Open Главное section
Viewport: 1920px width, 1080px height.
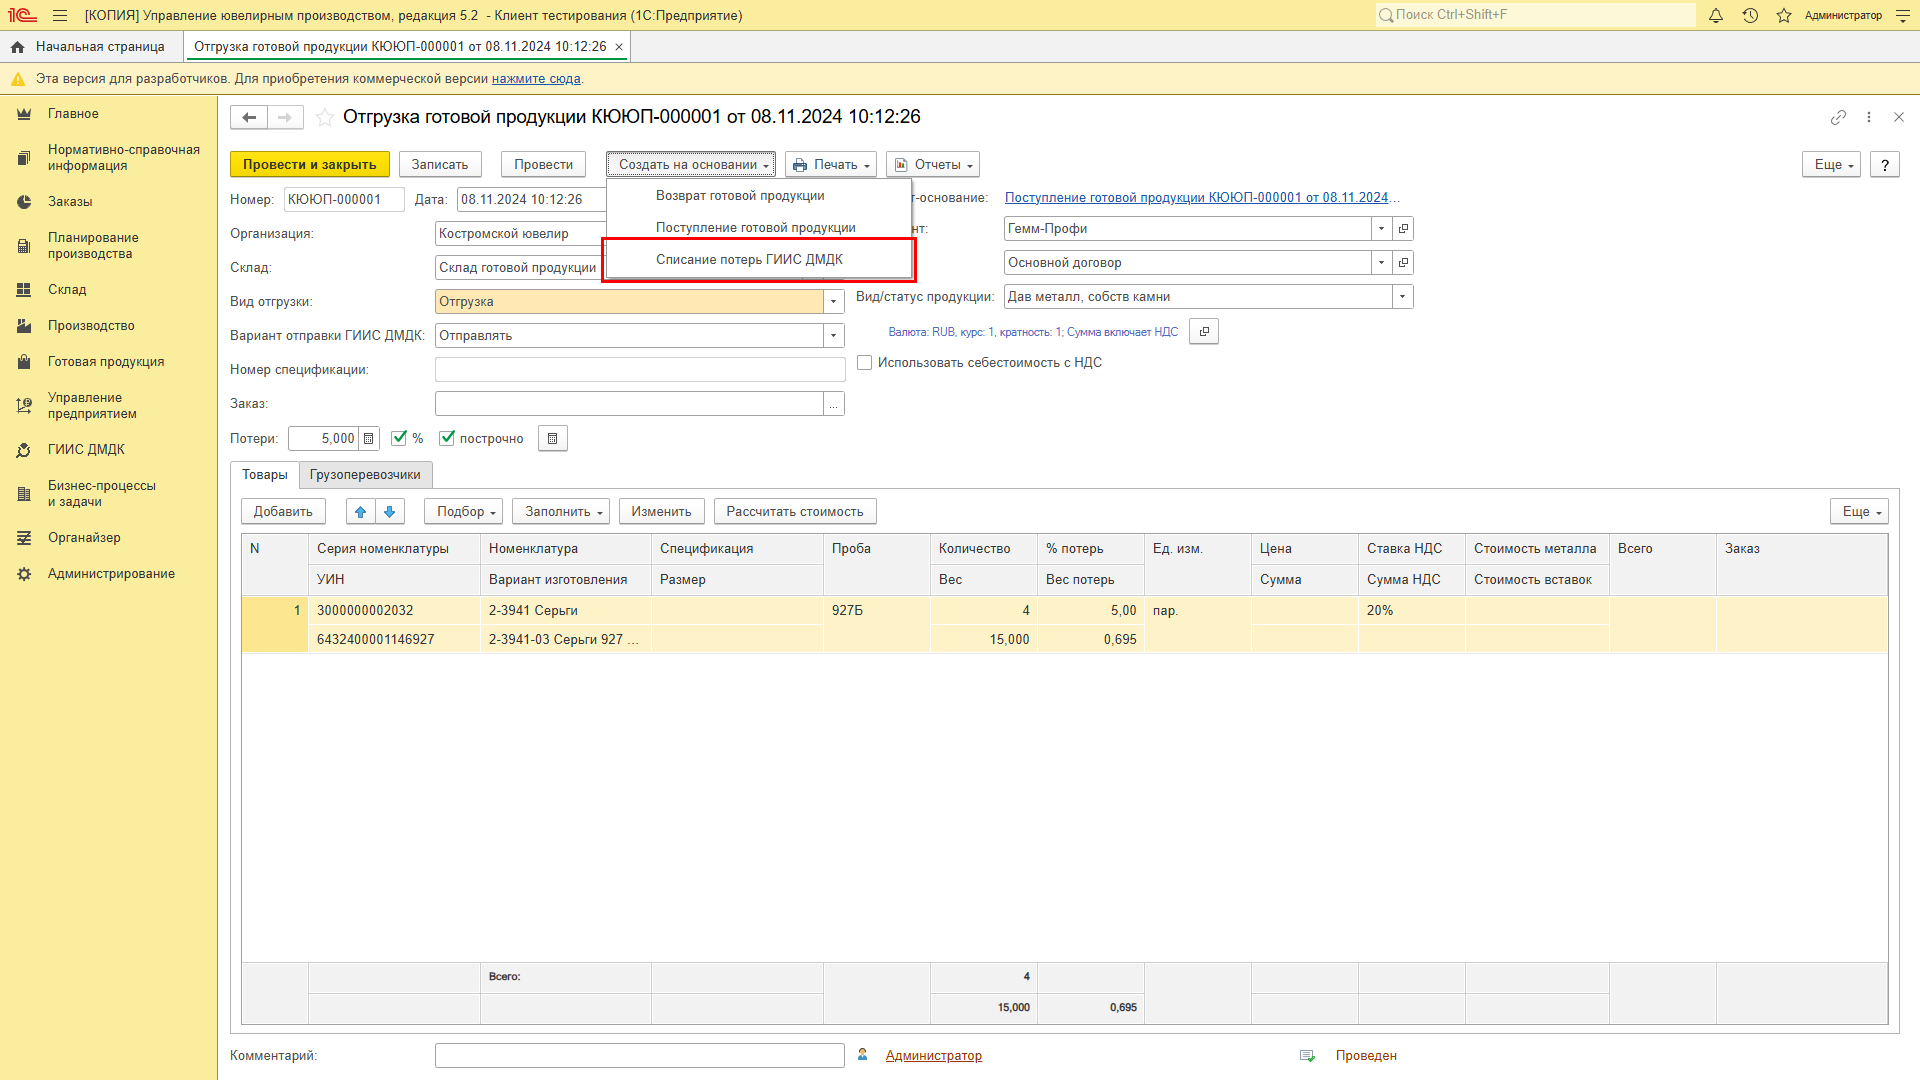point(73,114)
